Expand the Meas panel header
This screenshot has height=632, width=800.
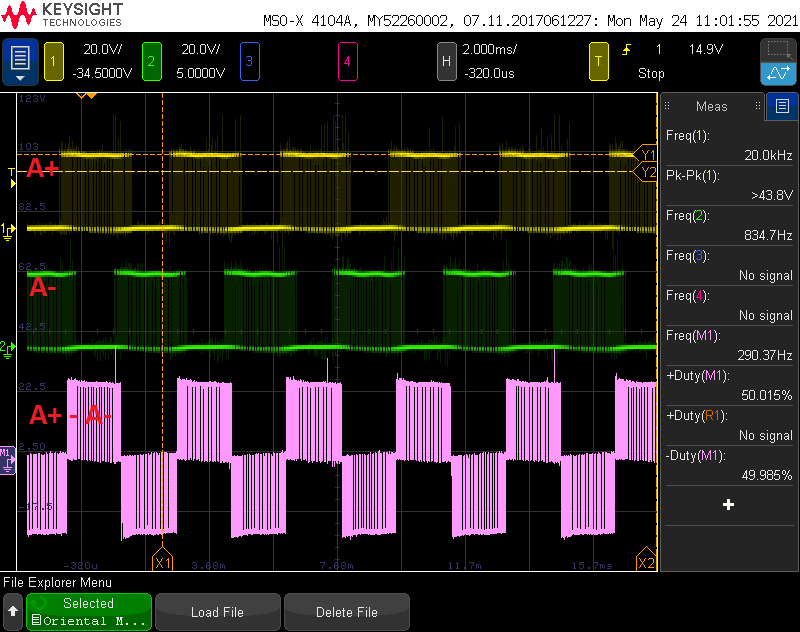click(x=712, y=106)
